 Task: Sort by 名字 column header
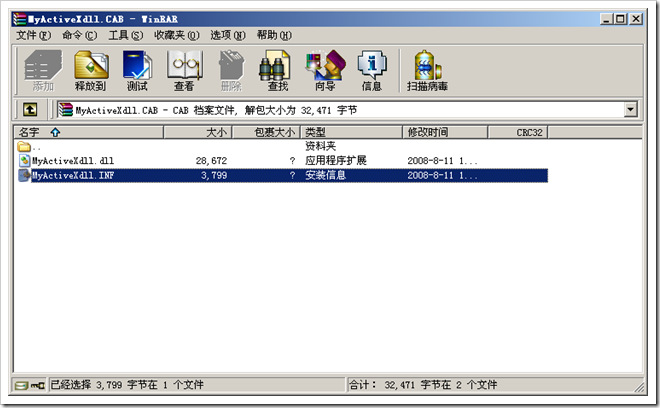coord(88,132)
